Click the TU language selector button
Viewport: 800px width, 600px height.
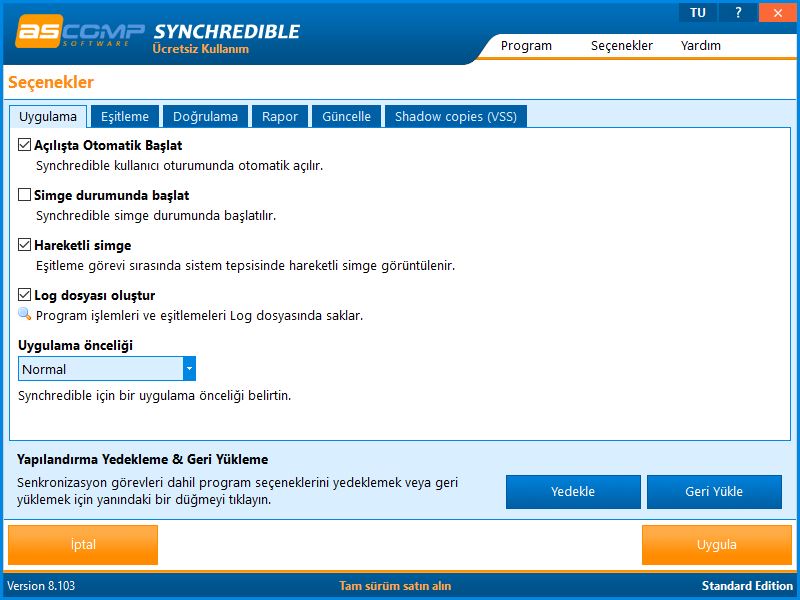click(697, 13)
